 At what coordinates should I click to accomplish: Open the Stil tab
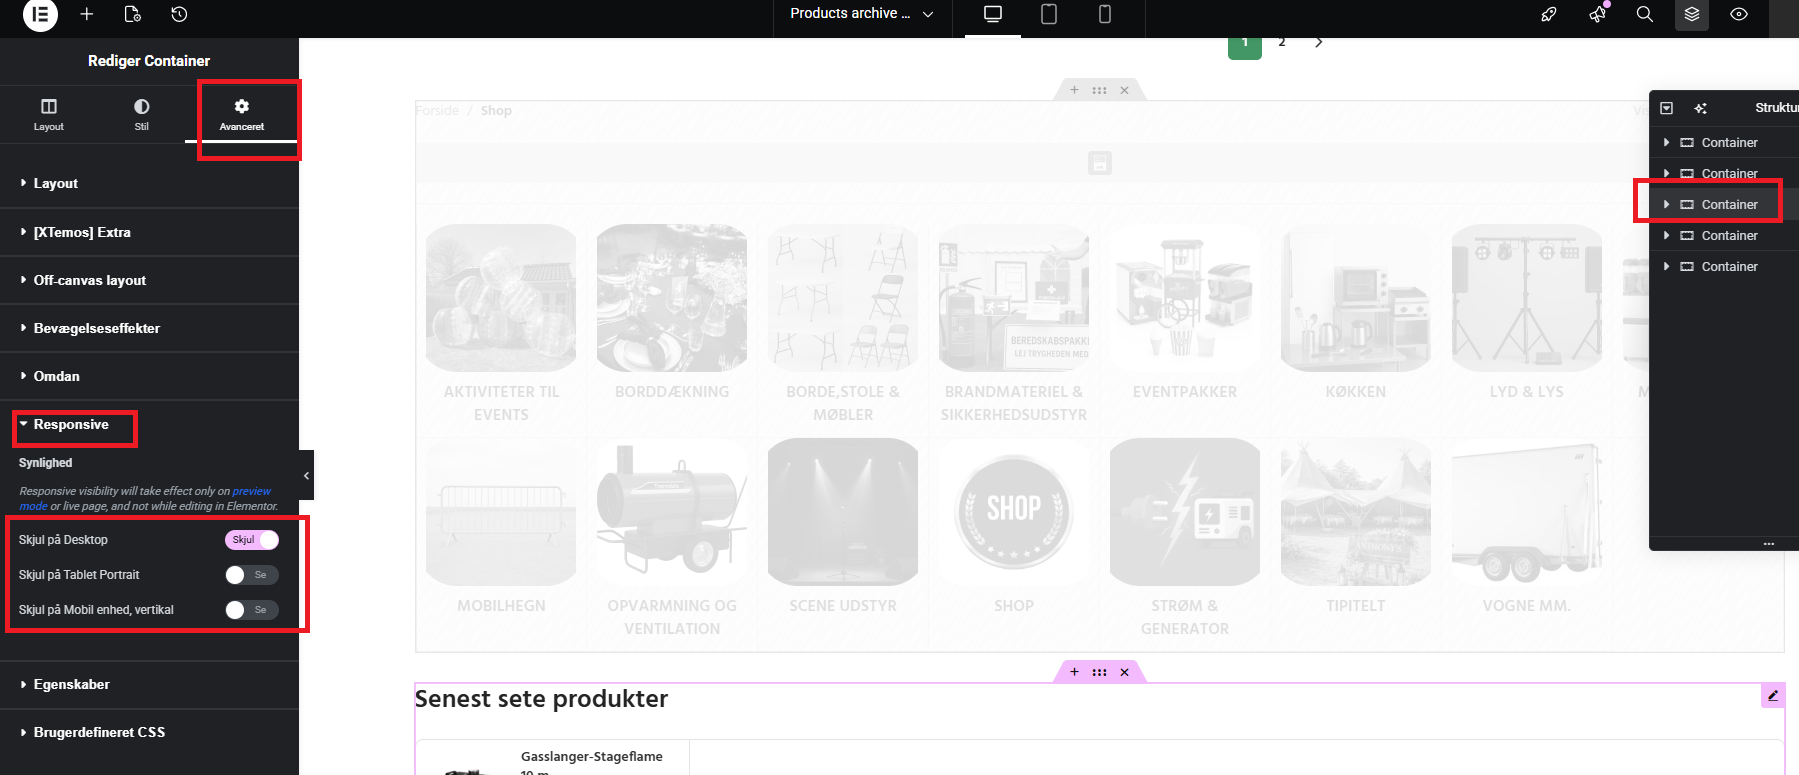click(x=141, y=114)
